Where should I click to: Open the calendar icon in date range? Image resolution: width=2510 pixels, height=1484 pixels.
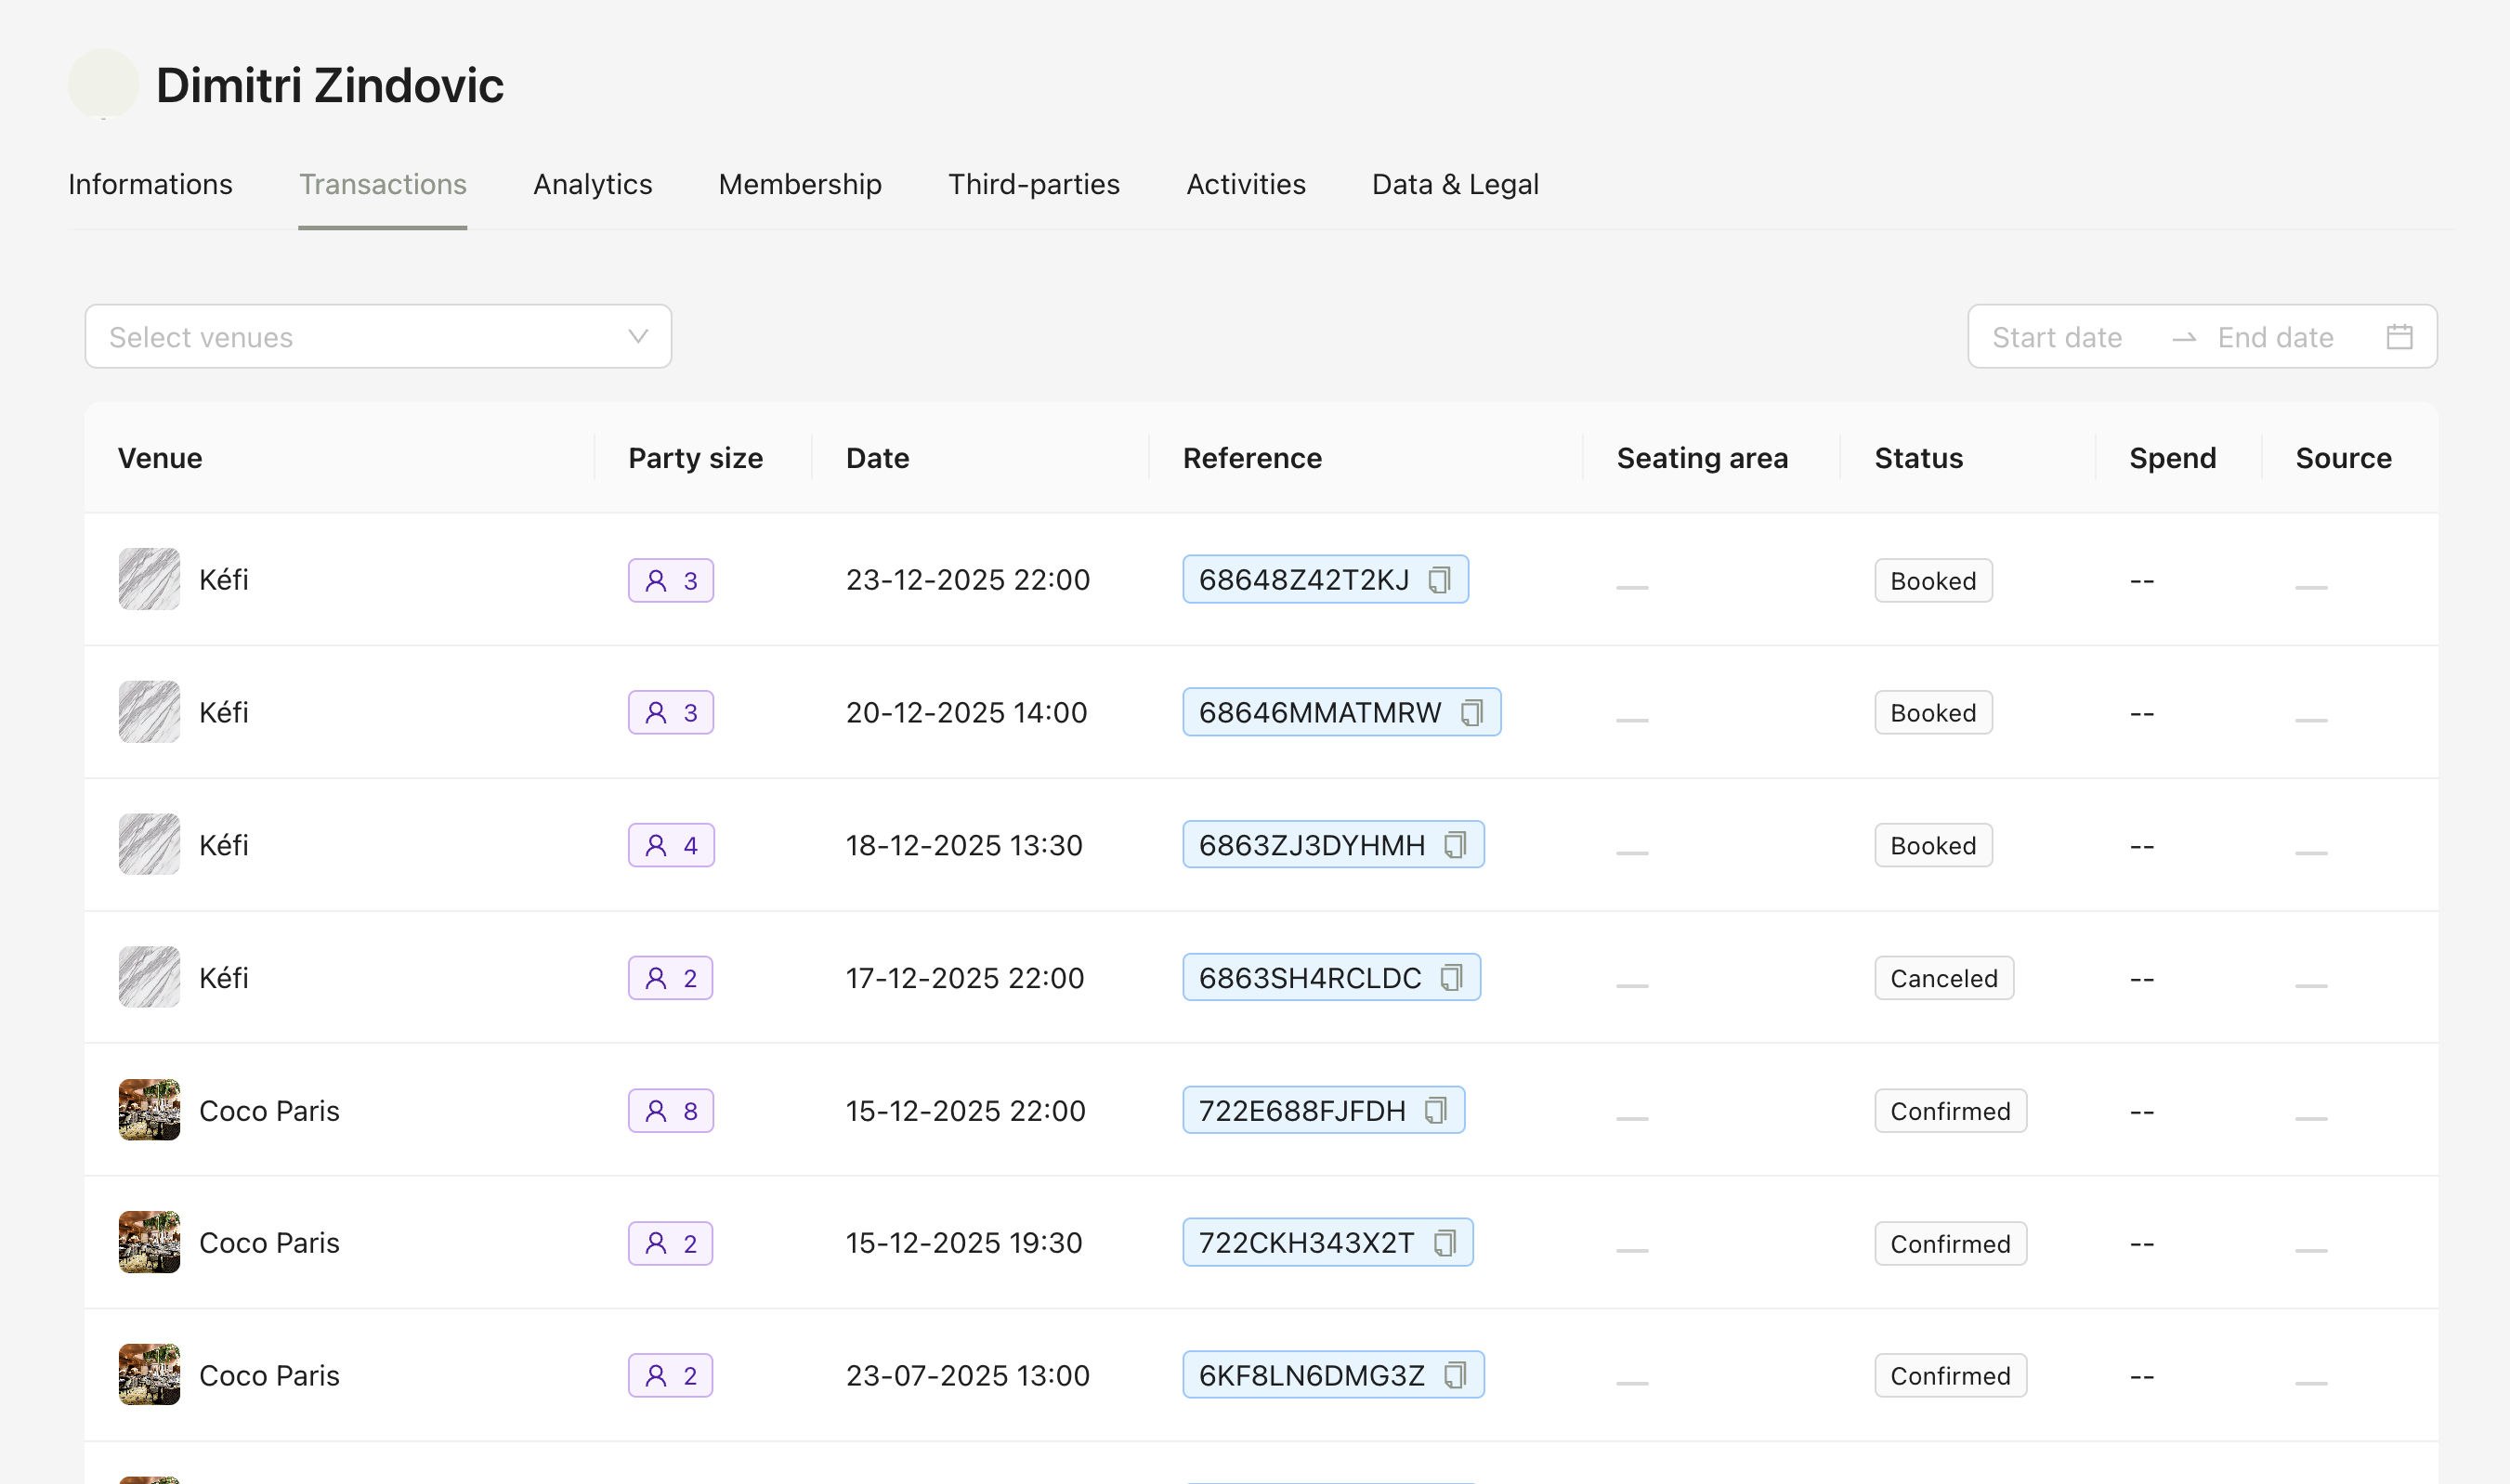(x=2399, y=337)
